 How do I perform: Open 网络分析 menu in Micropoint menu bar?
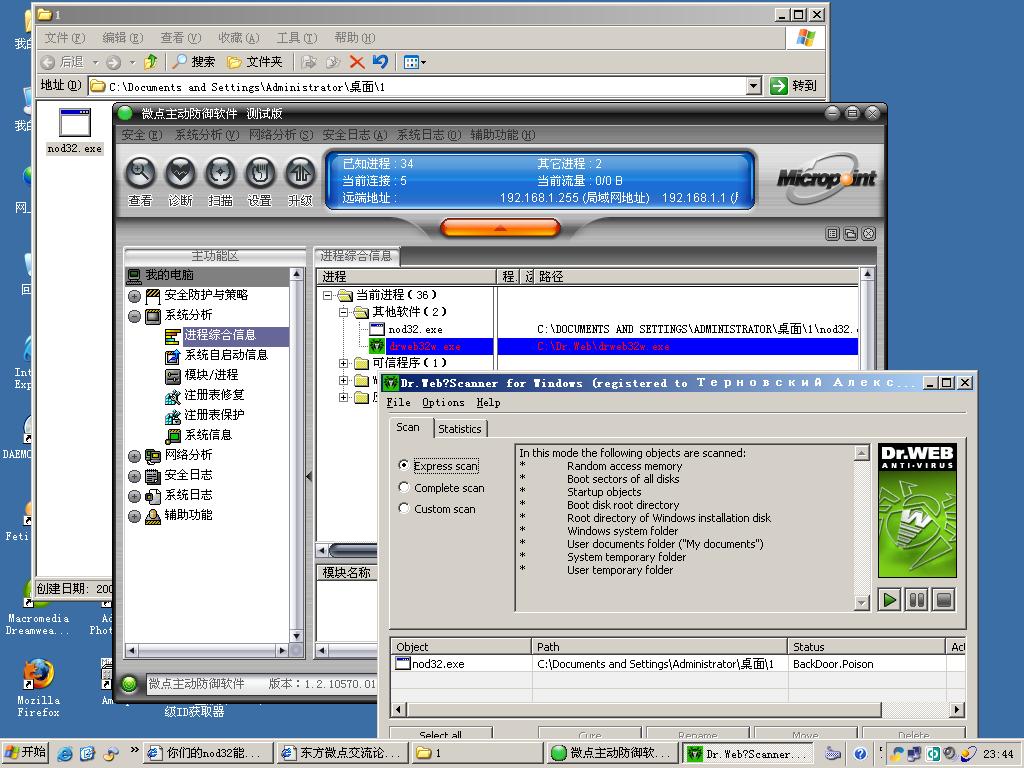coord(281,135)
